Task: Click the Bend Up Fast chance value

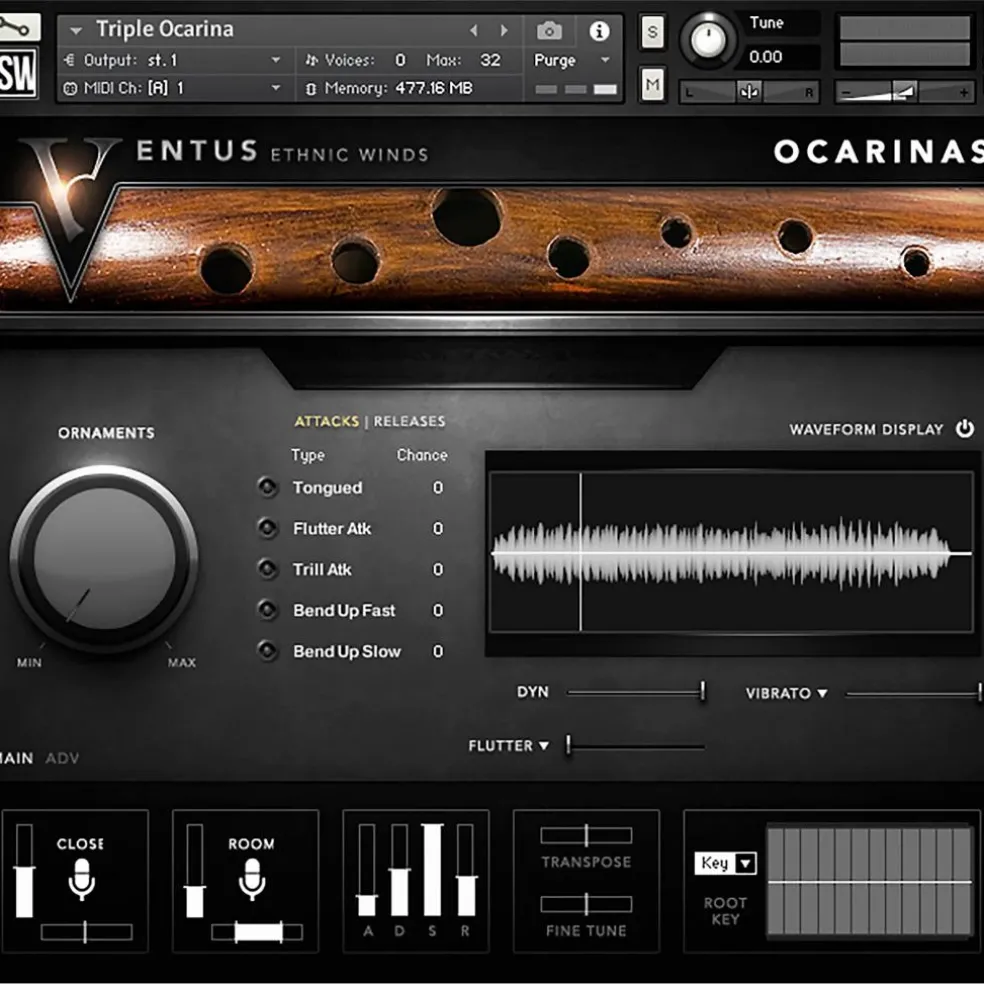Action: click(x=438, y=610)
